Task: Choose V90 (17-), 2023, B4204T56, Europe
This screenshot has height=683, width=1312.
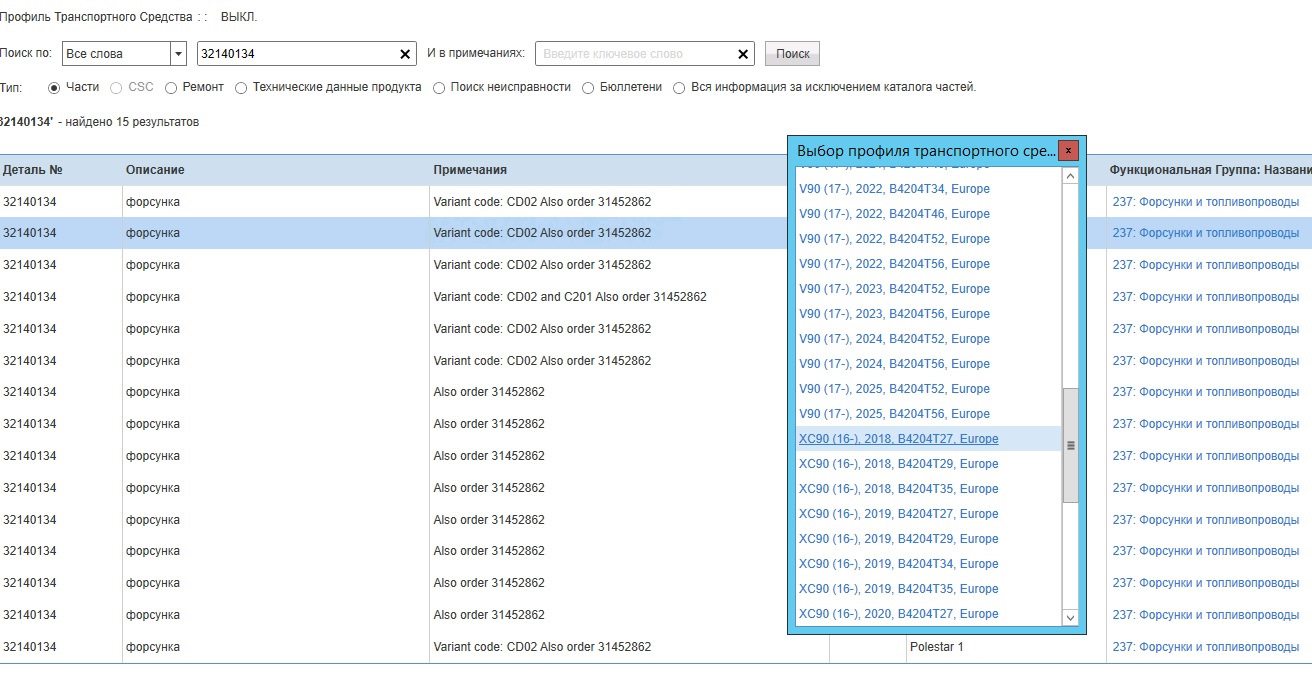Action: point(894,314)
